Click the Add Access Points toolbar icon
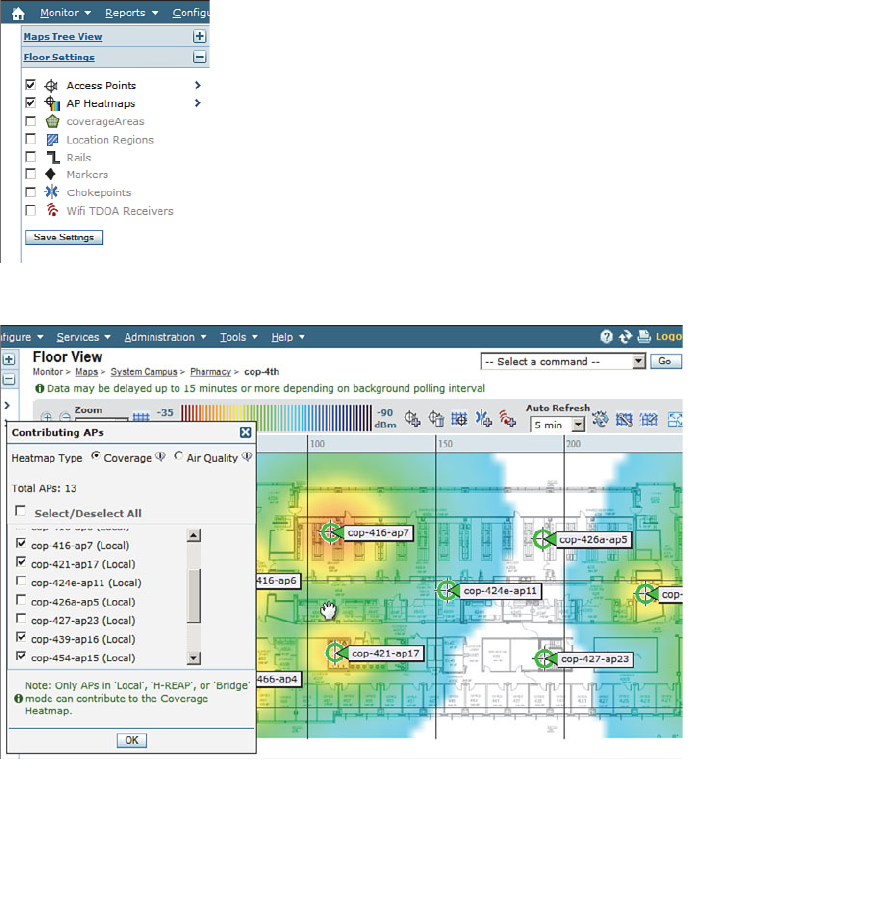 click(412, 419)
